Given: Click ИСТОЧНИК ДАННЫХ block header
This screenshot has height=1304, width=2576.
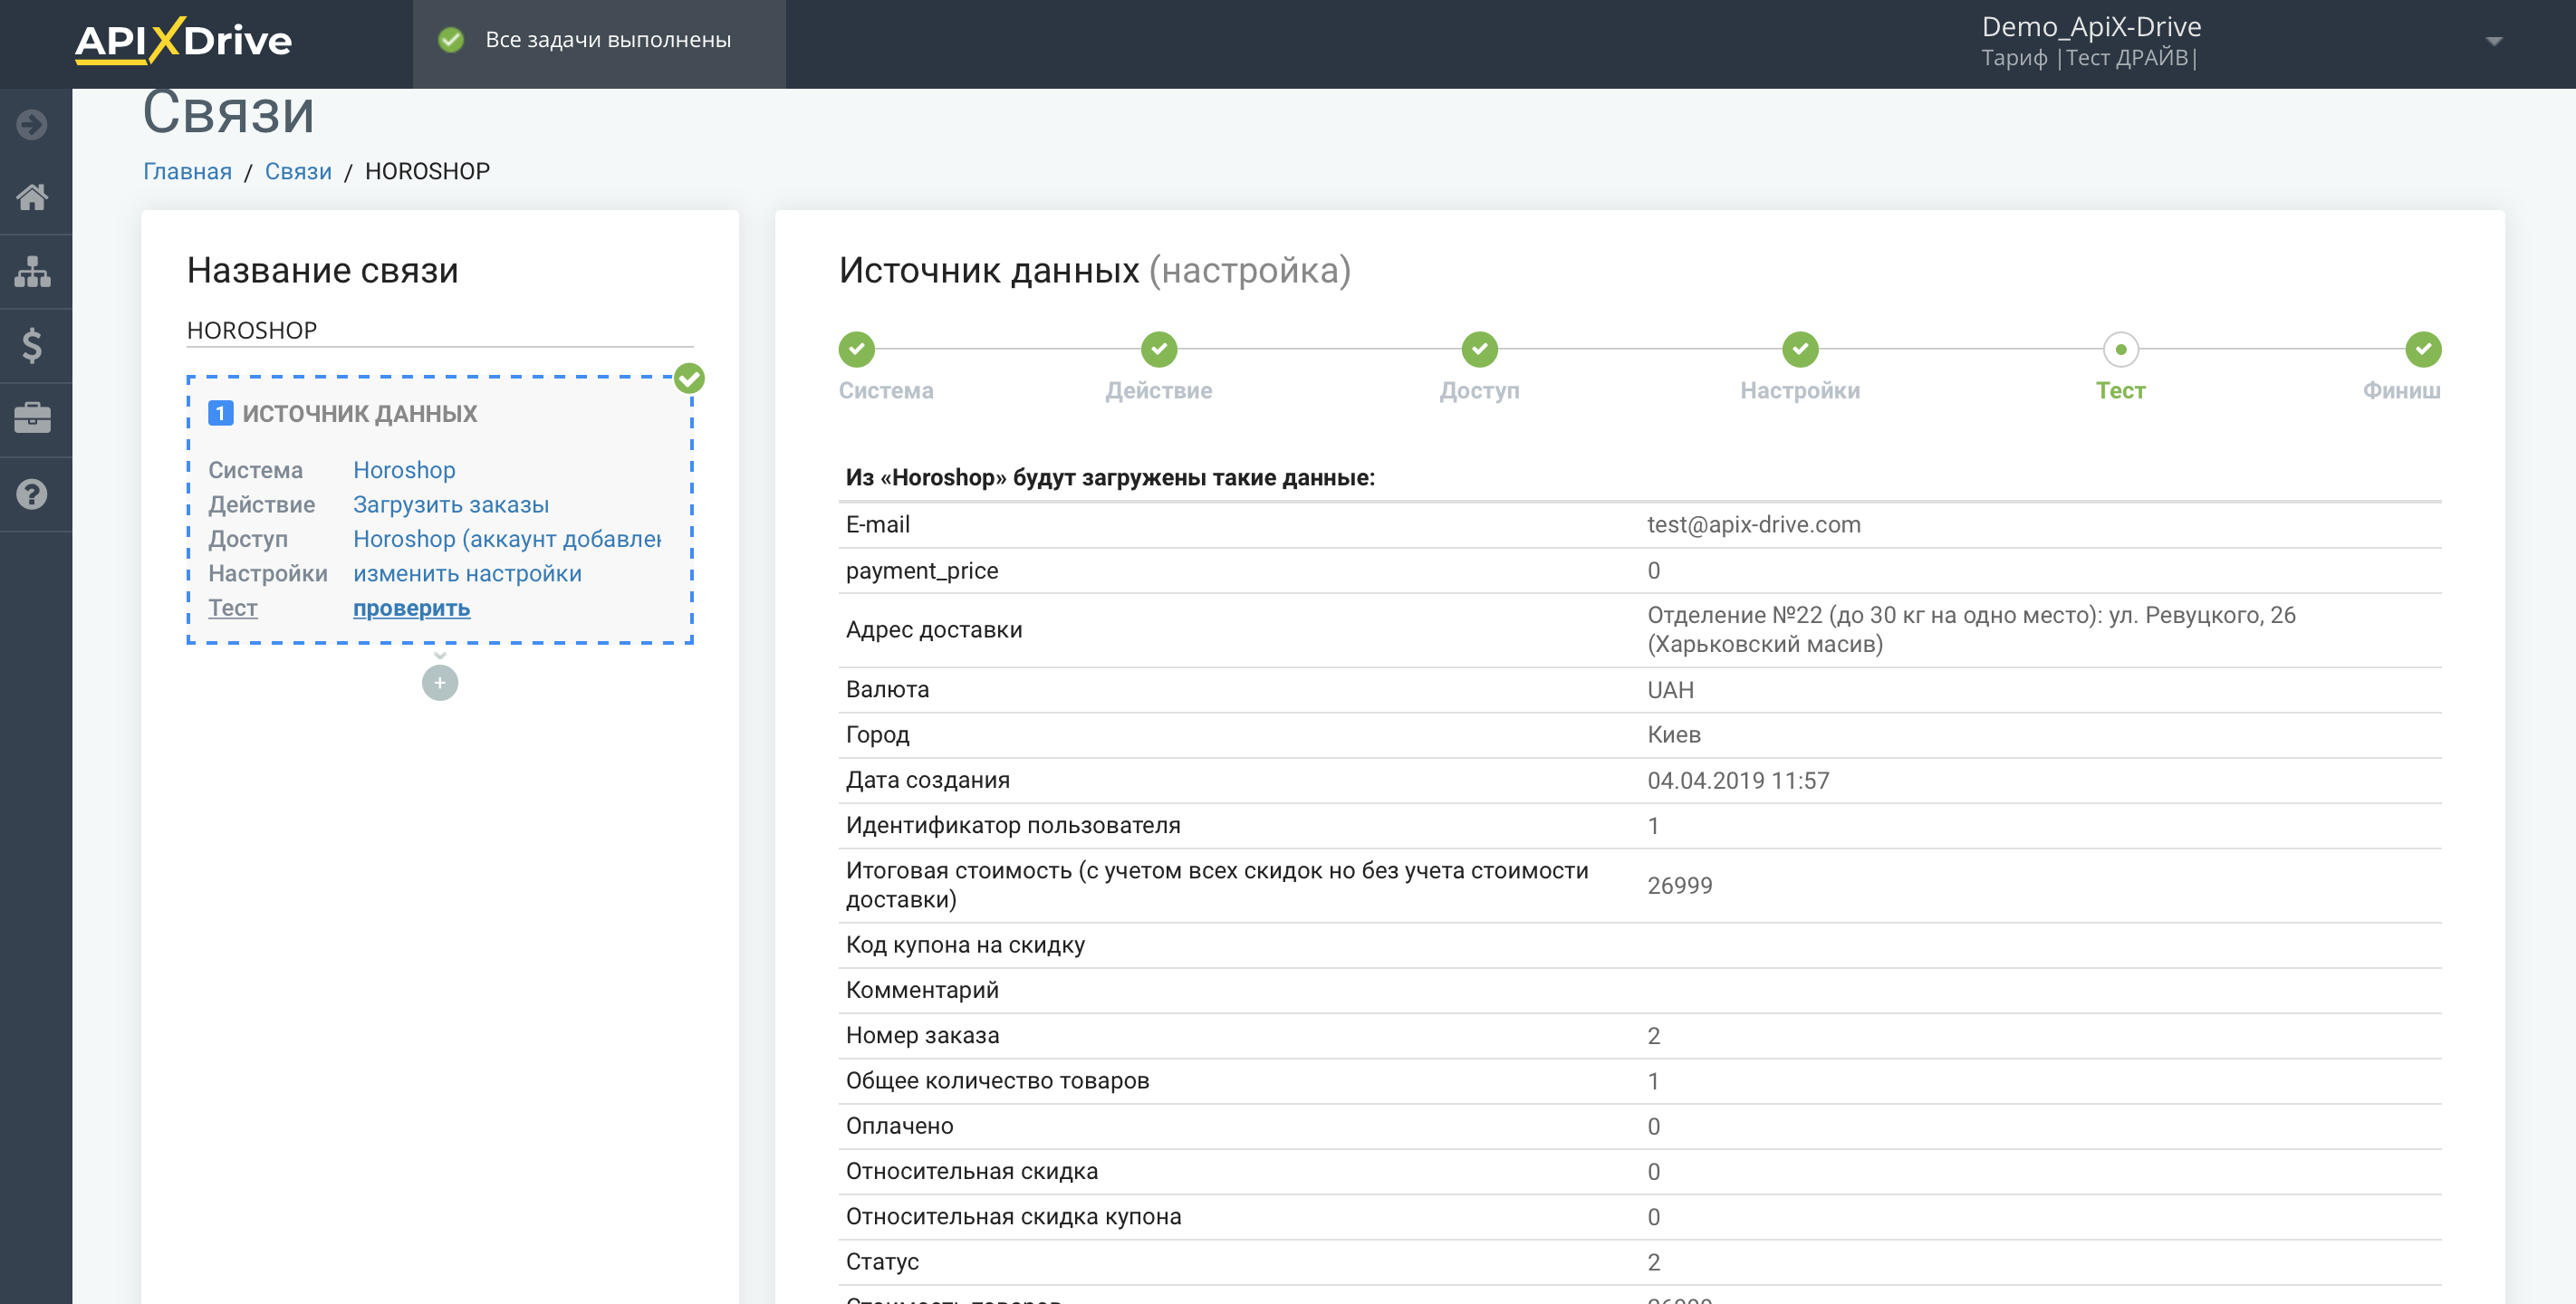Looking at the screenshot, I should click(x=360, y=413).
